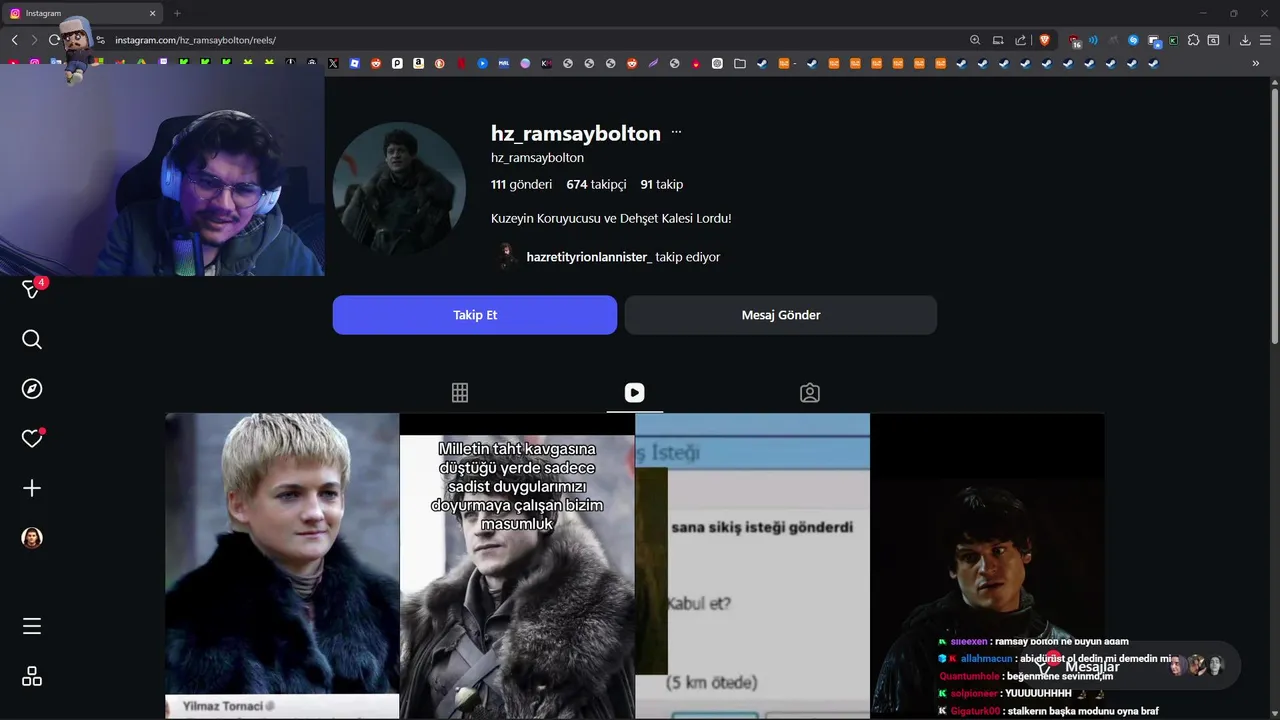Open the reel captioned Milletin taht kavgasına
The image size is (1280, 720).
pyautogui.click(x=517, y=566)
